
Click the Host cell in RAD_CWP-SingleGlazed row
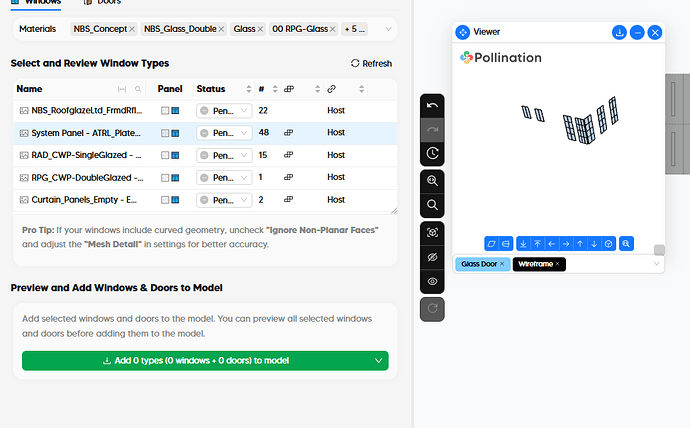336,155
